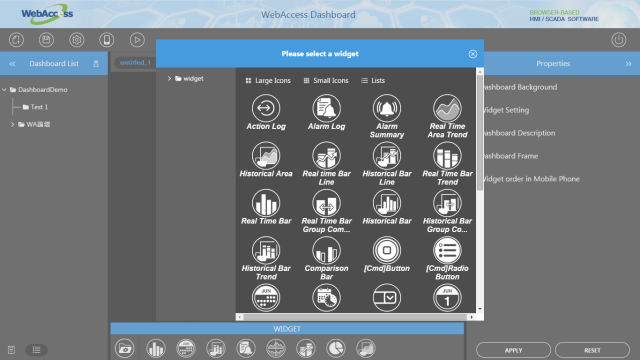640x360 pixels.
Task: Open Dashboard Frame section
Action: (x=511, y=156)
